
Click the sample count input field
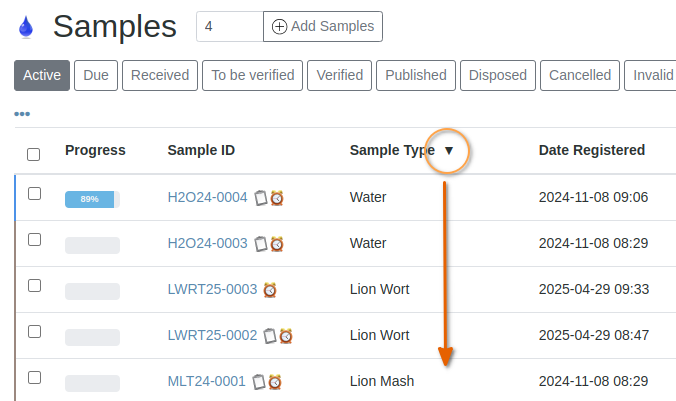(x=230, y=27)
